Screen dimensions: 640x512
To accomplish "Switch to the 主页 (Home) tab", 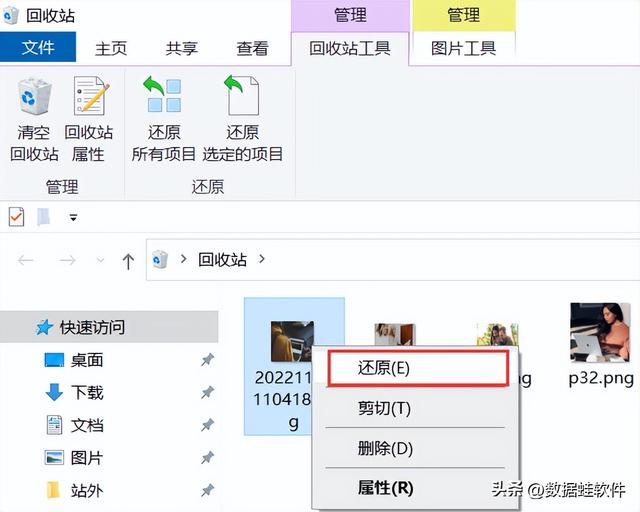I will 111,48.
